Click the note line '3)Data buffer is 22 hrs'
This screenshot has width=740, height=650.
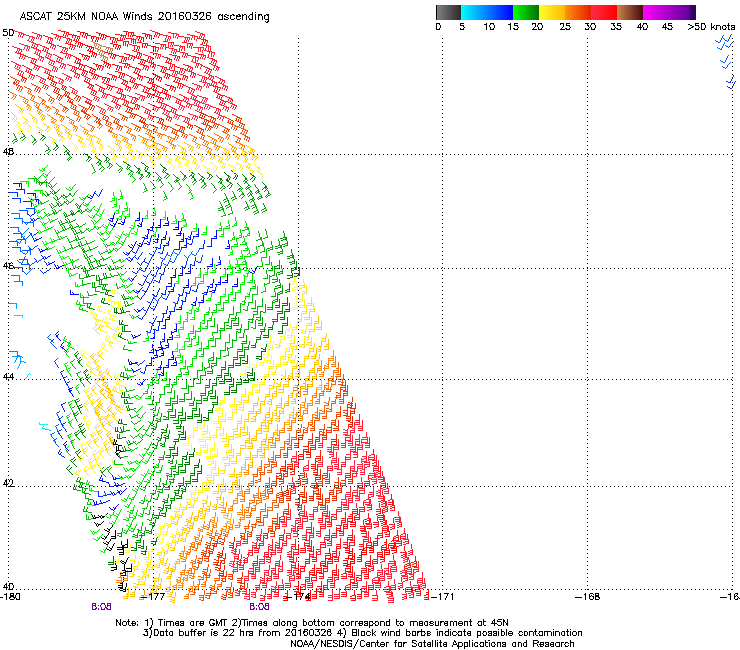[x=362, y=633]
